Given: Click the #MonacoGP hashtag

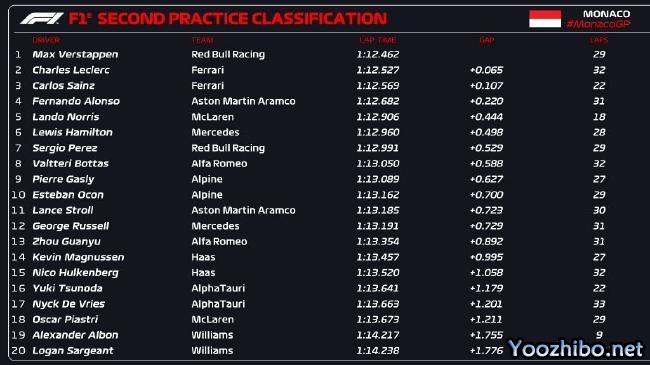Looking at the screenshot, I should tap(599, 24).
